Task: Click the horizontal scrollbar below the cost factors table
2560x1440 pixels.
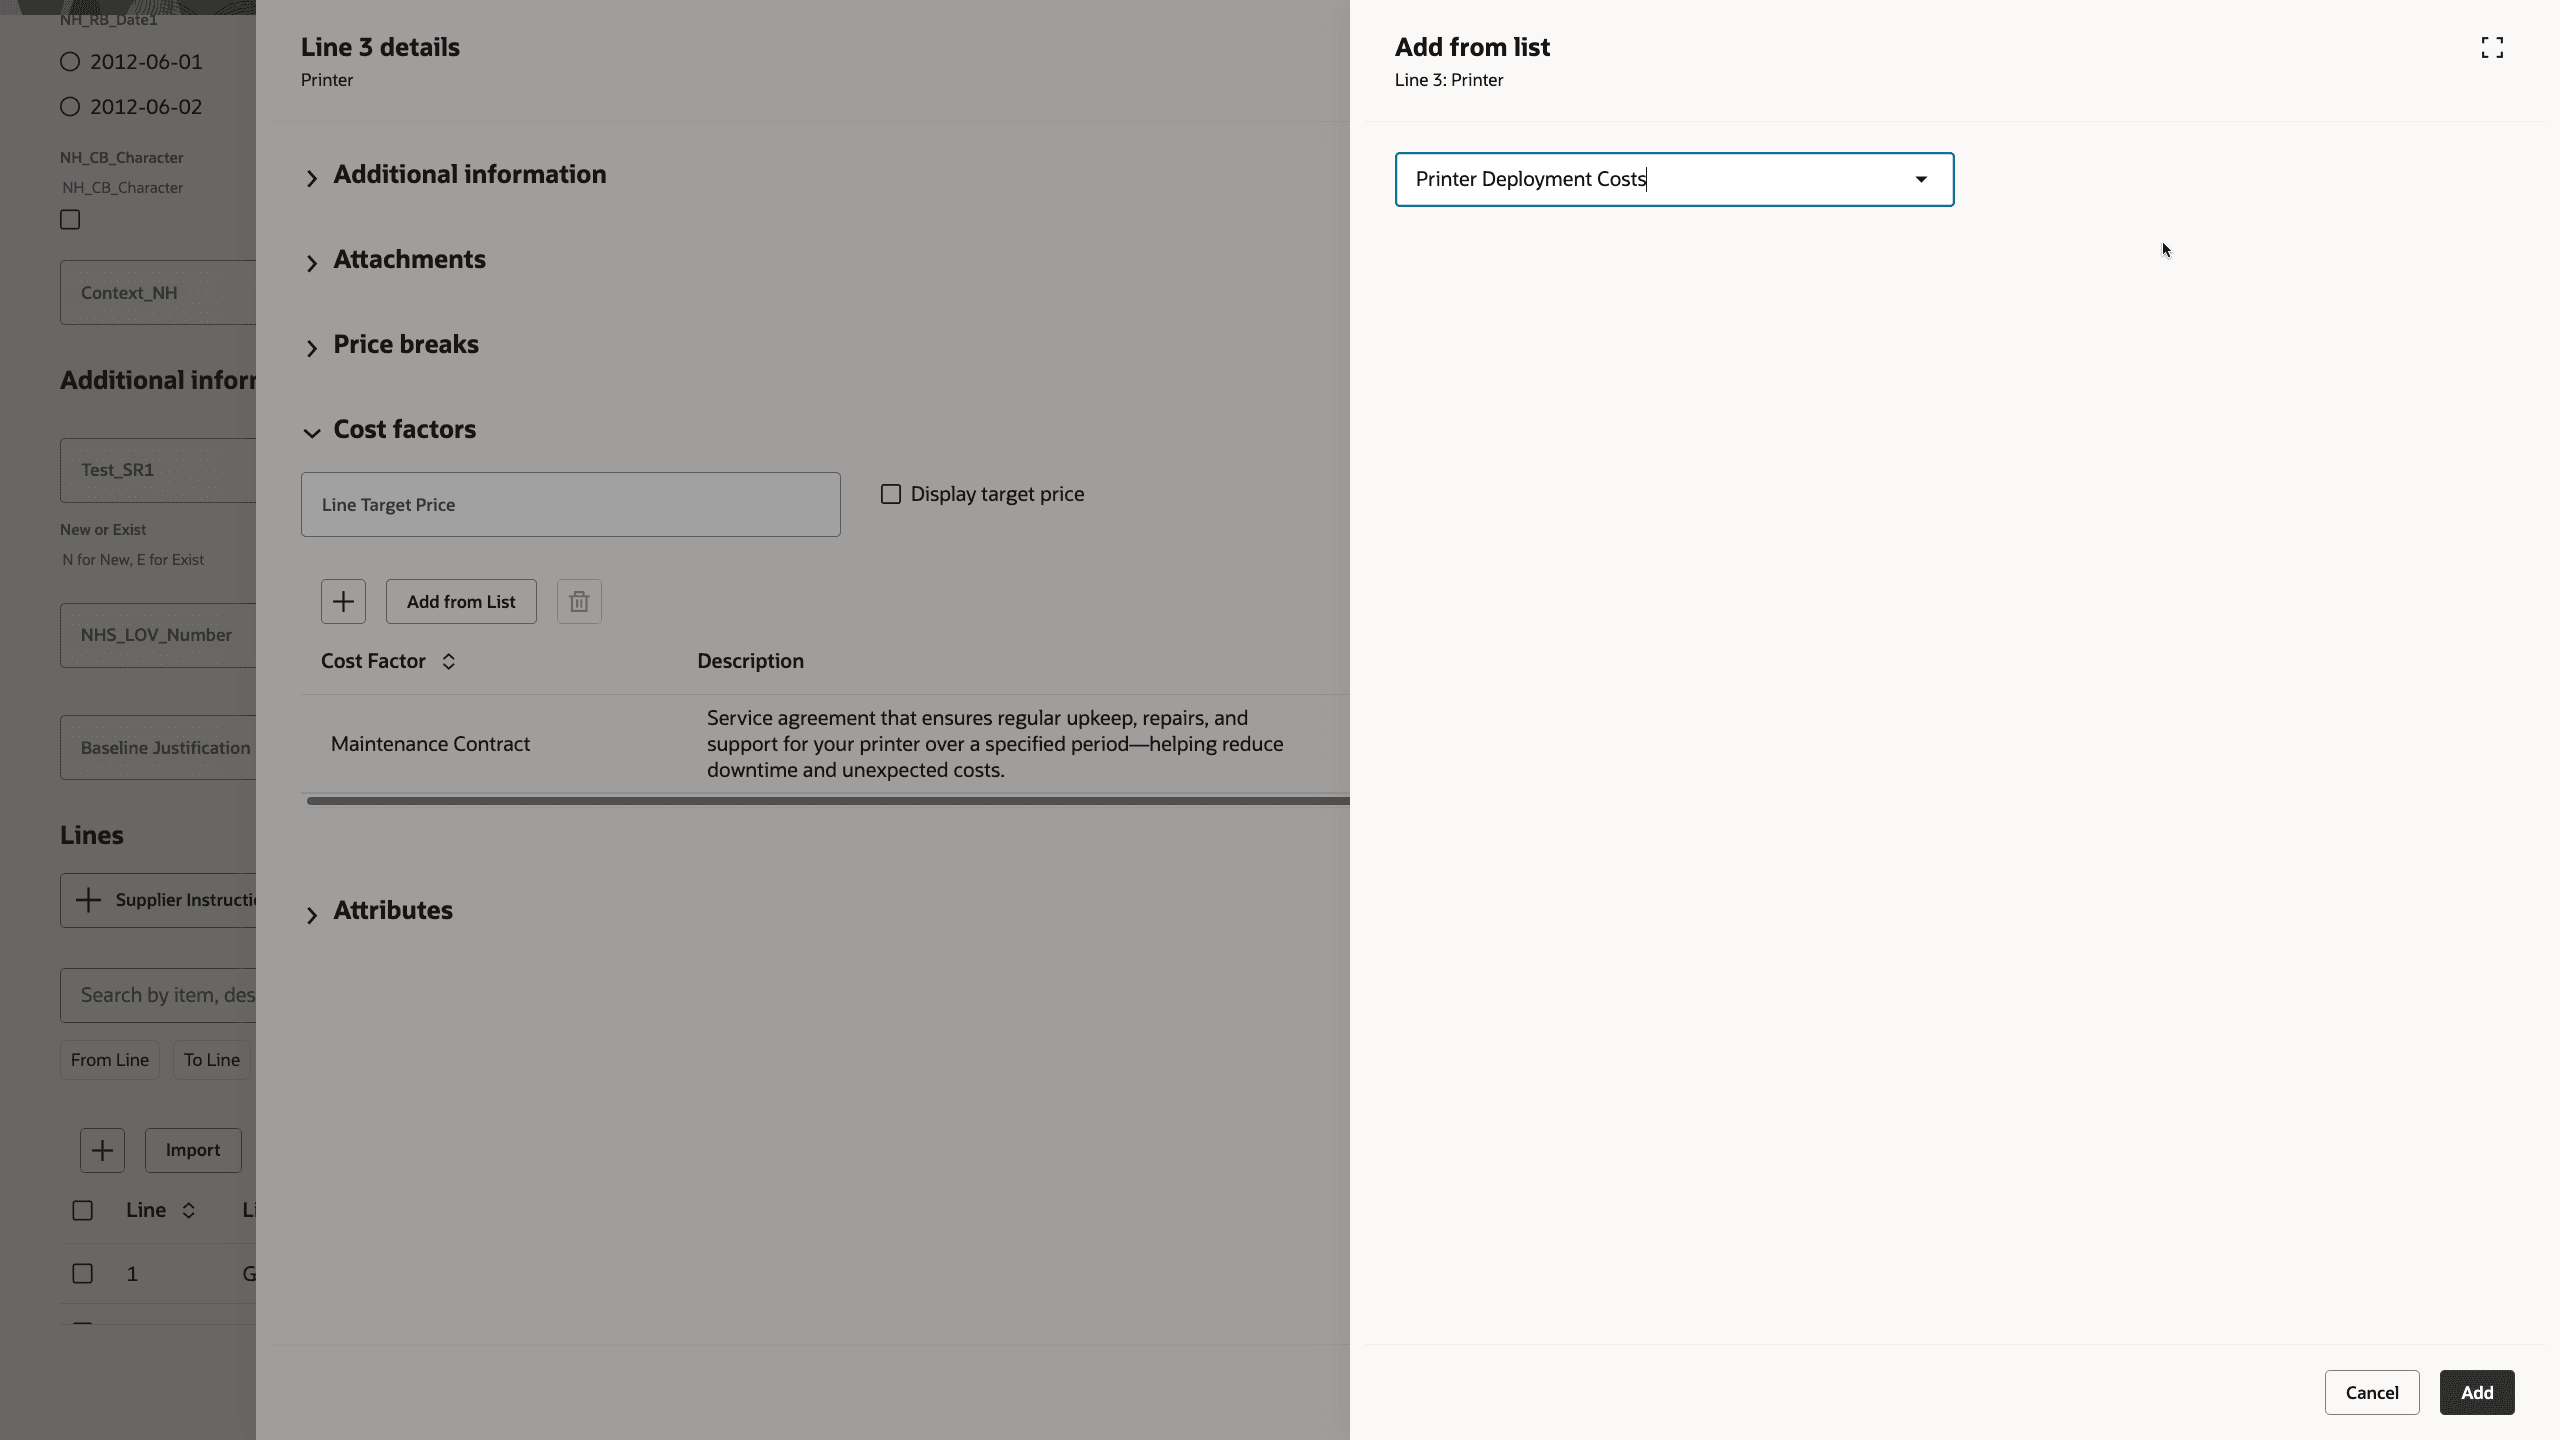Action: point(826,801)
